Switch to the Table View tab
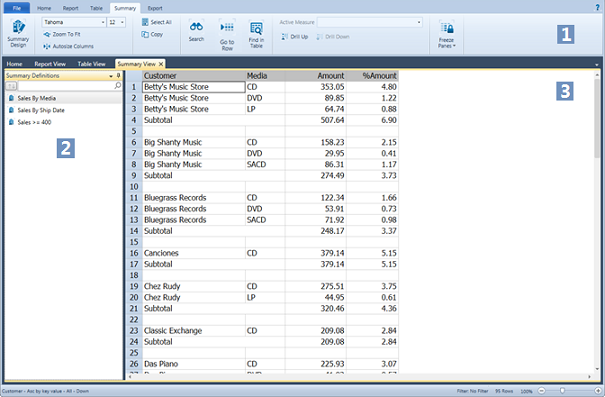Viewport: 605px width, 397px height. tap(91, 64)
